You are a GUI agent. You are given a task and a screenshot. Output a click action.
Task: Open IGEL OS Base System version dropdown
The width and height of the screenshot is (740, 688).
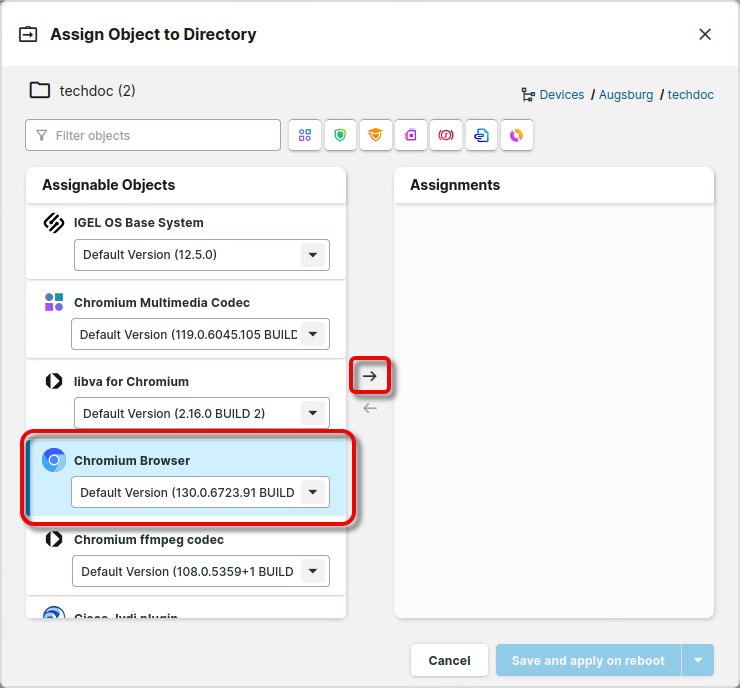[314, 255]
